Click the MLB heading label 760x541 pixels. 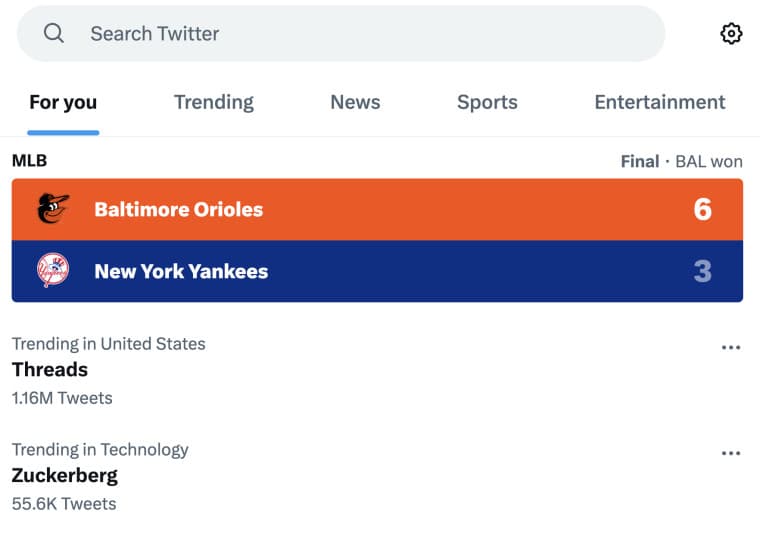point(29,160)
